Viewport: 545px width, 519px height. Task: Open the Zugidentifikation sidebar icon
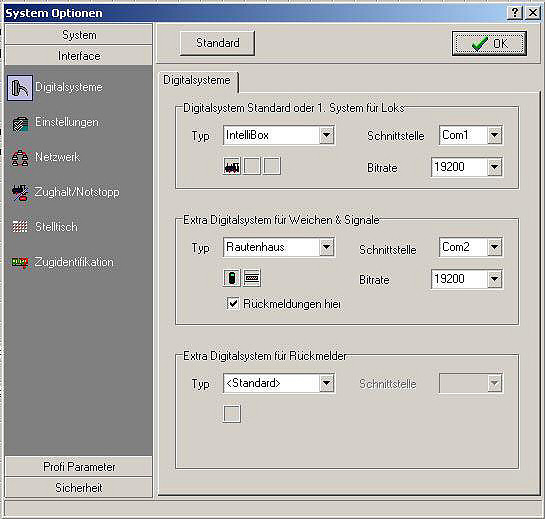(20, 262)
